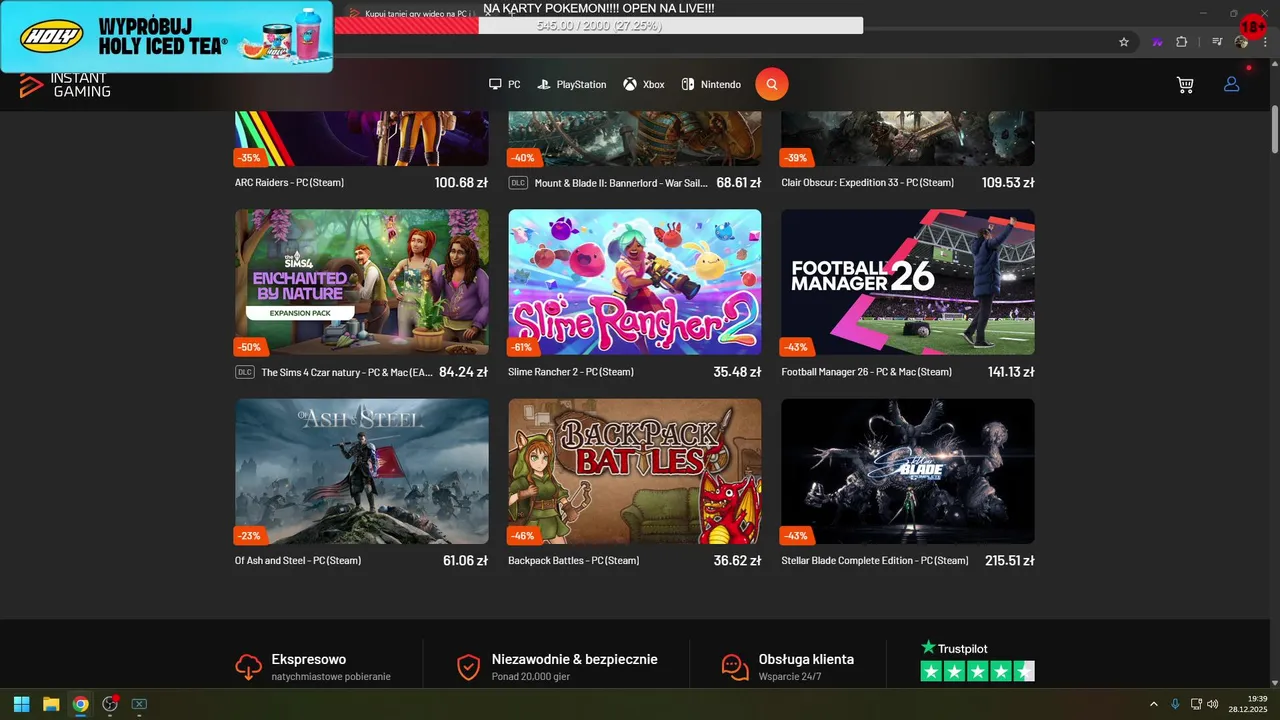Image resolution: width=1280 pixels, height=720 pixels.
Task: Open Slime Rancher 2 - PC (Steam) link
Action: [571, 372]
